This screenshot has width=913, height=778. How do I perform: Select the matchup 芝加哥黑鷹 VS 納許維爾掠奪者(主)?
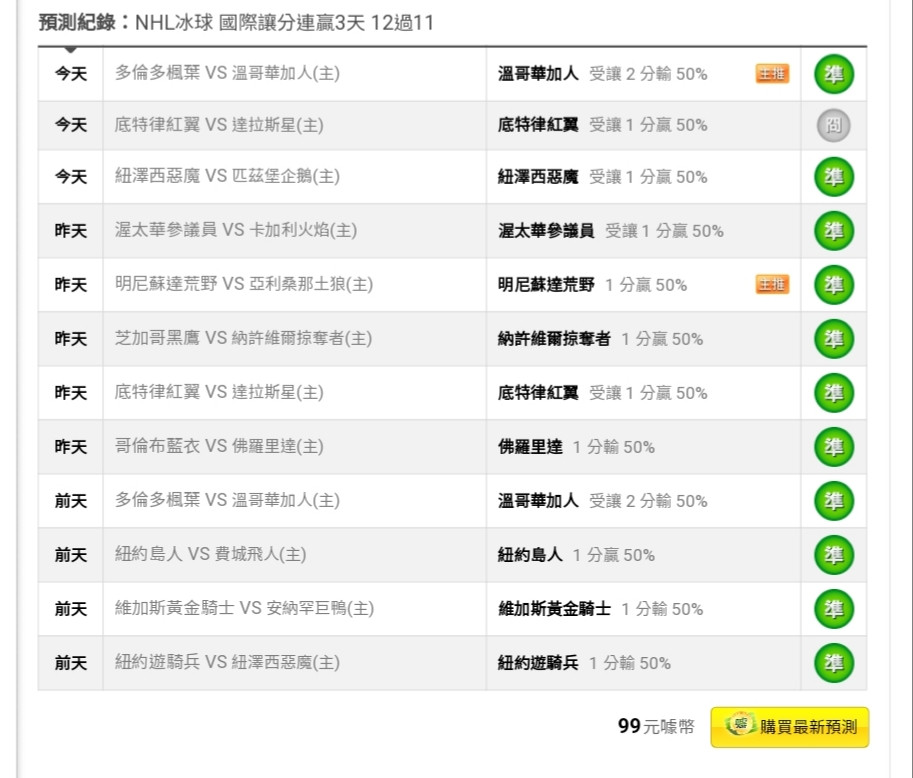point(243,338)
